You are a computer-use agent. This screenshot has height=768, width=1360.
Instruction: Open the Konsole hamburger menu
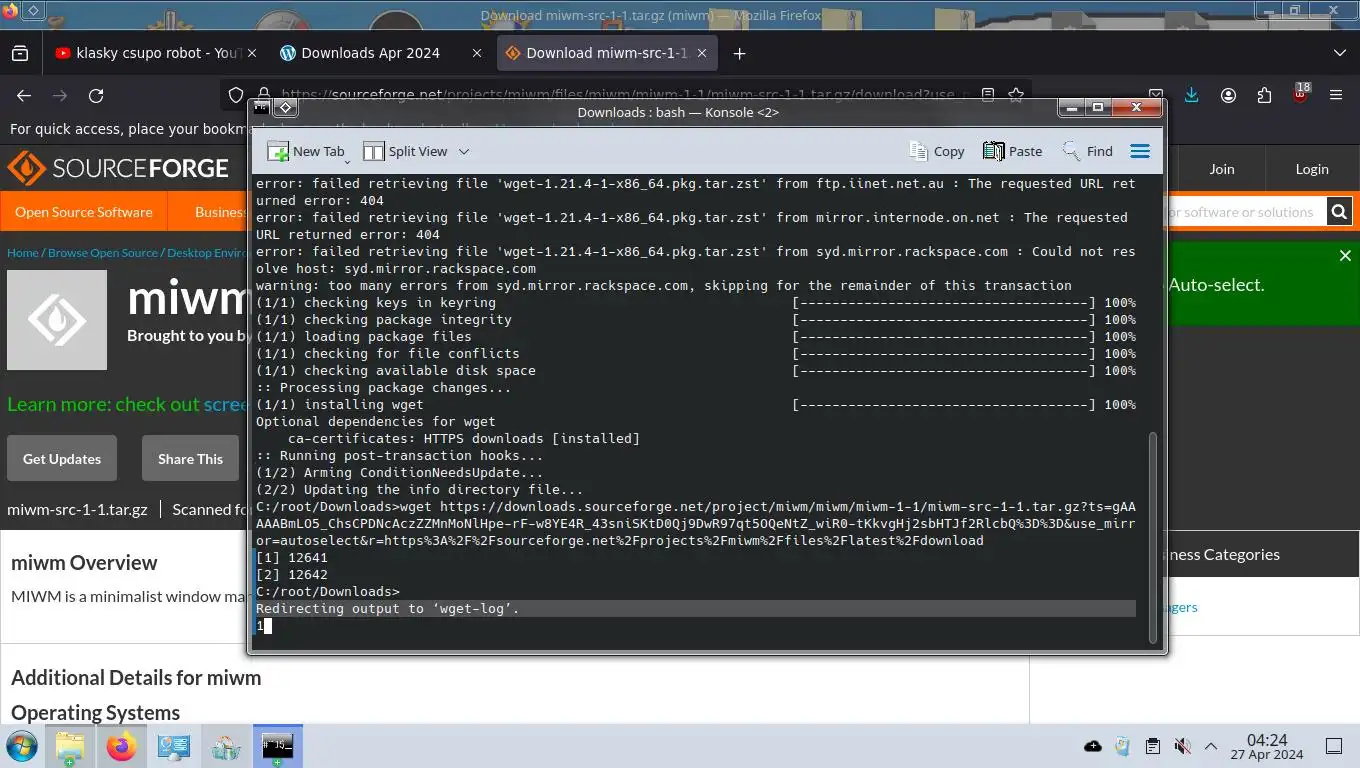point(1140,151)
